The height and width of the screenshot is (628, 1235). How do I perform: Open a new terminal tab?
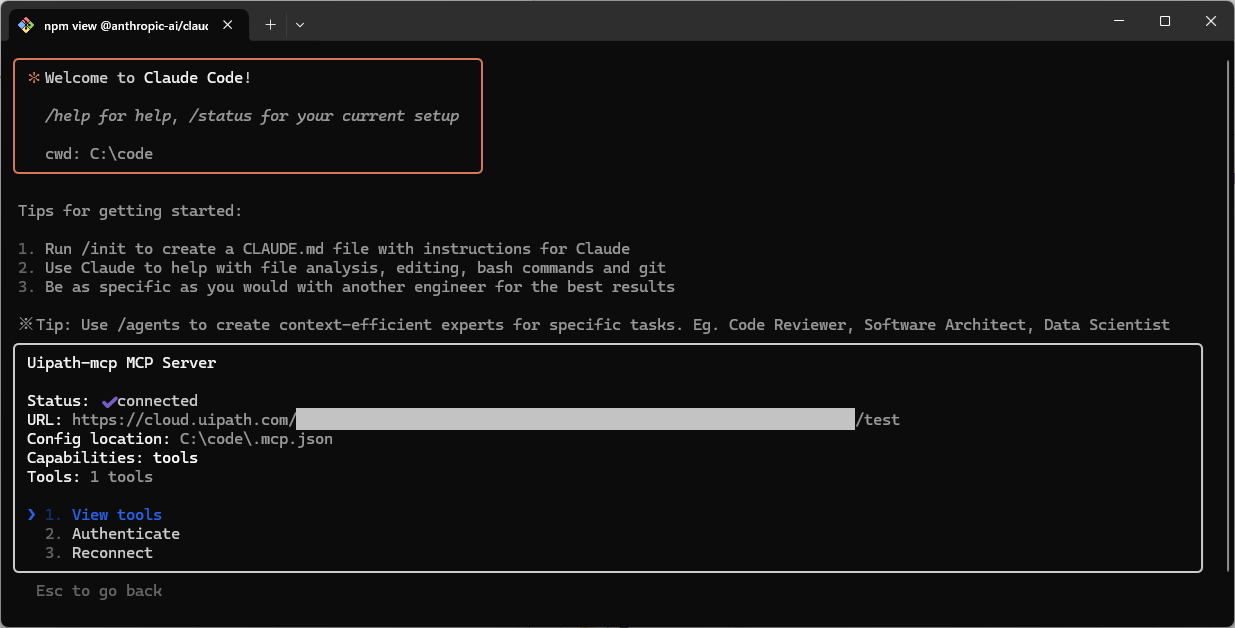click(270, 25)
